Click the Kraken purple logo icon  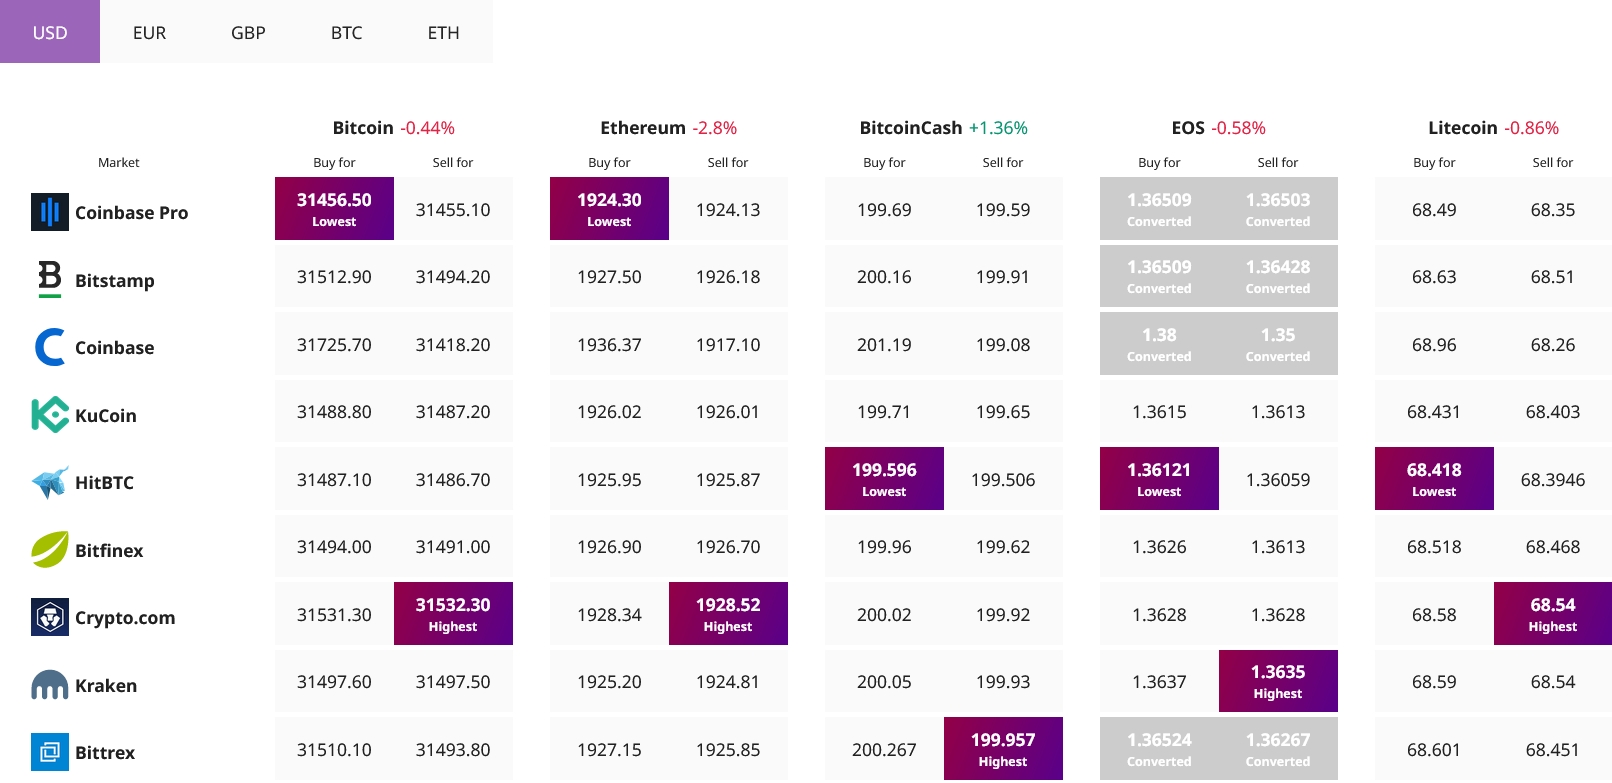point(49,685)
